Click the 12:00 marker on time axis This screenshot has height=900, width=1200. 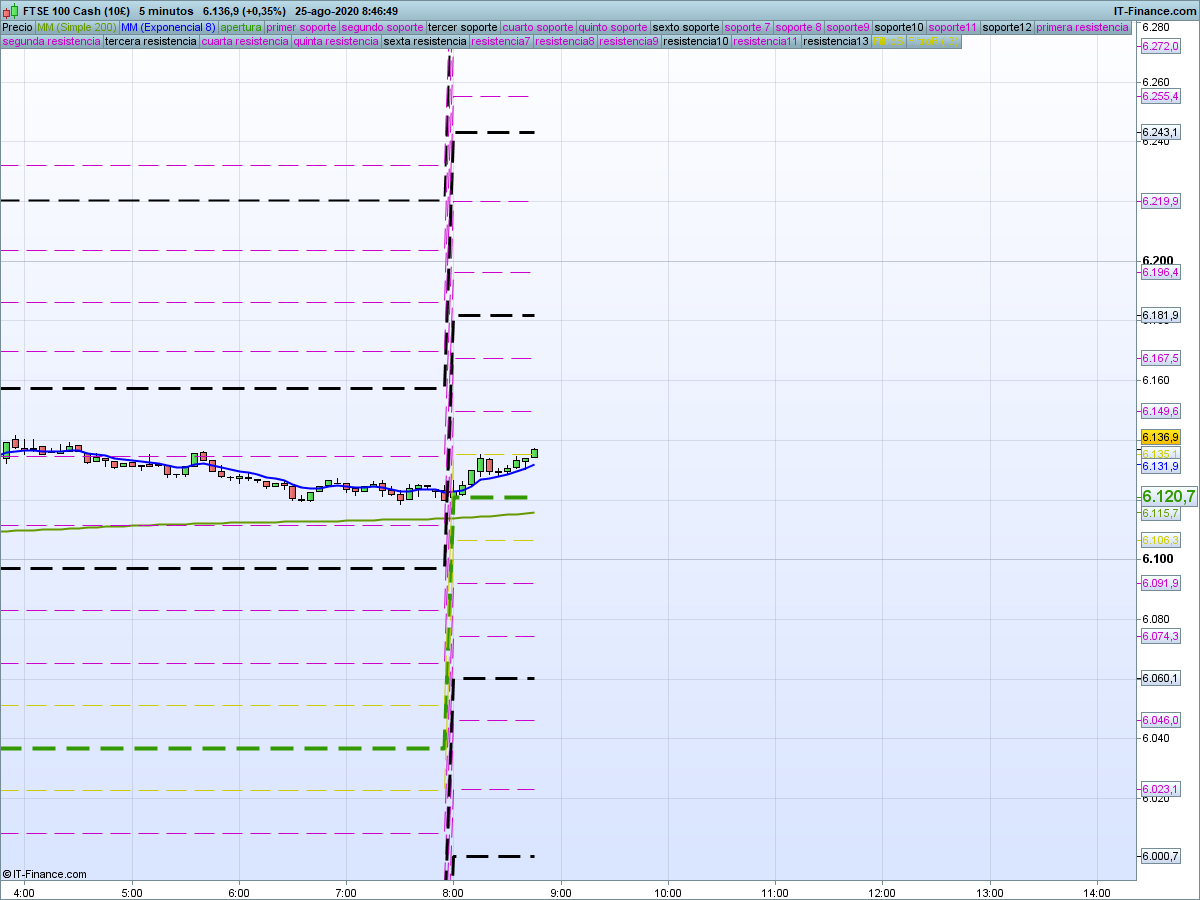tap(882, 892)
